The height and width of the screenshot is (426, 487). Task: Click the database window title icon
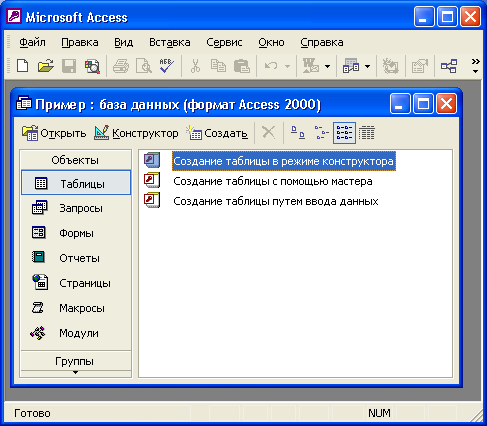24,104
